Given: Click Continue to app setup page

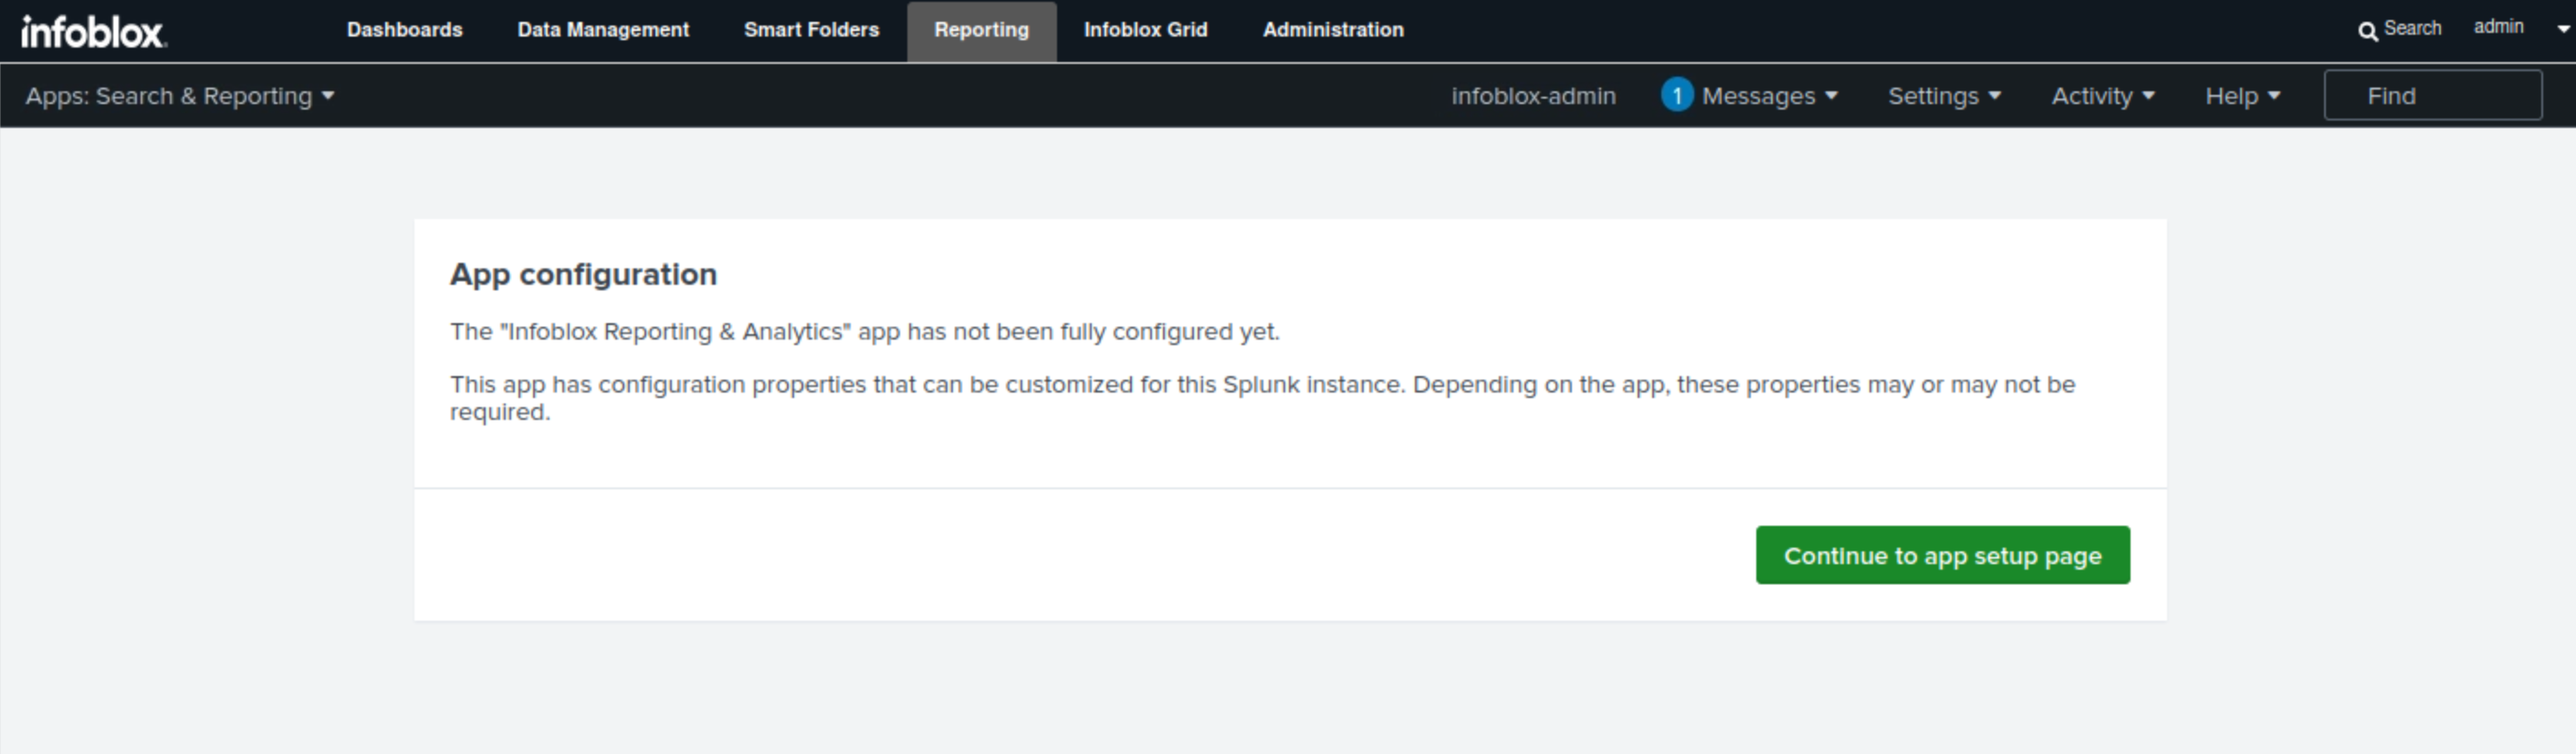Looking at the screenshot, I should tap(1942, 555).
